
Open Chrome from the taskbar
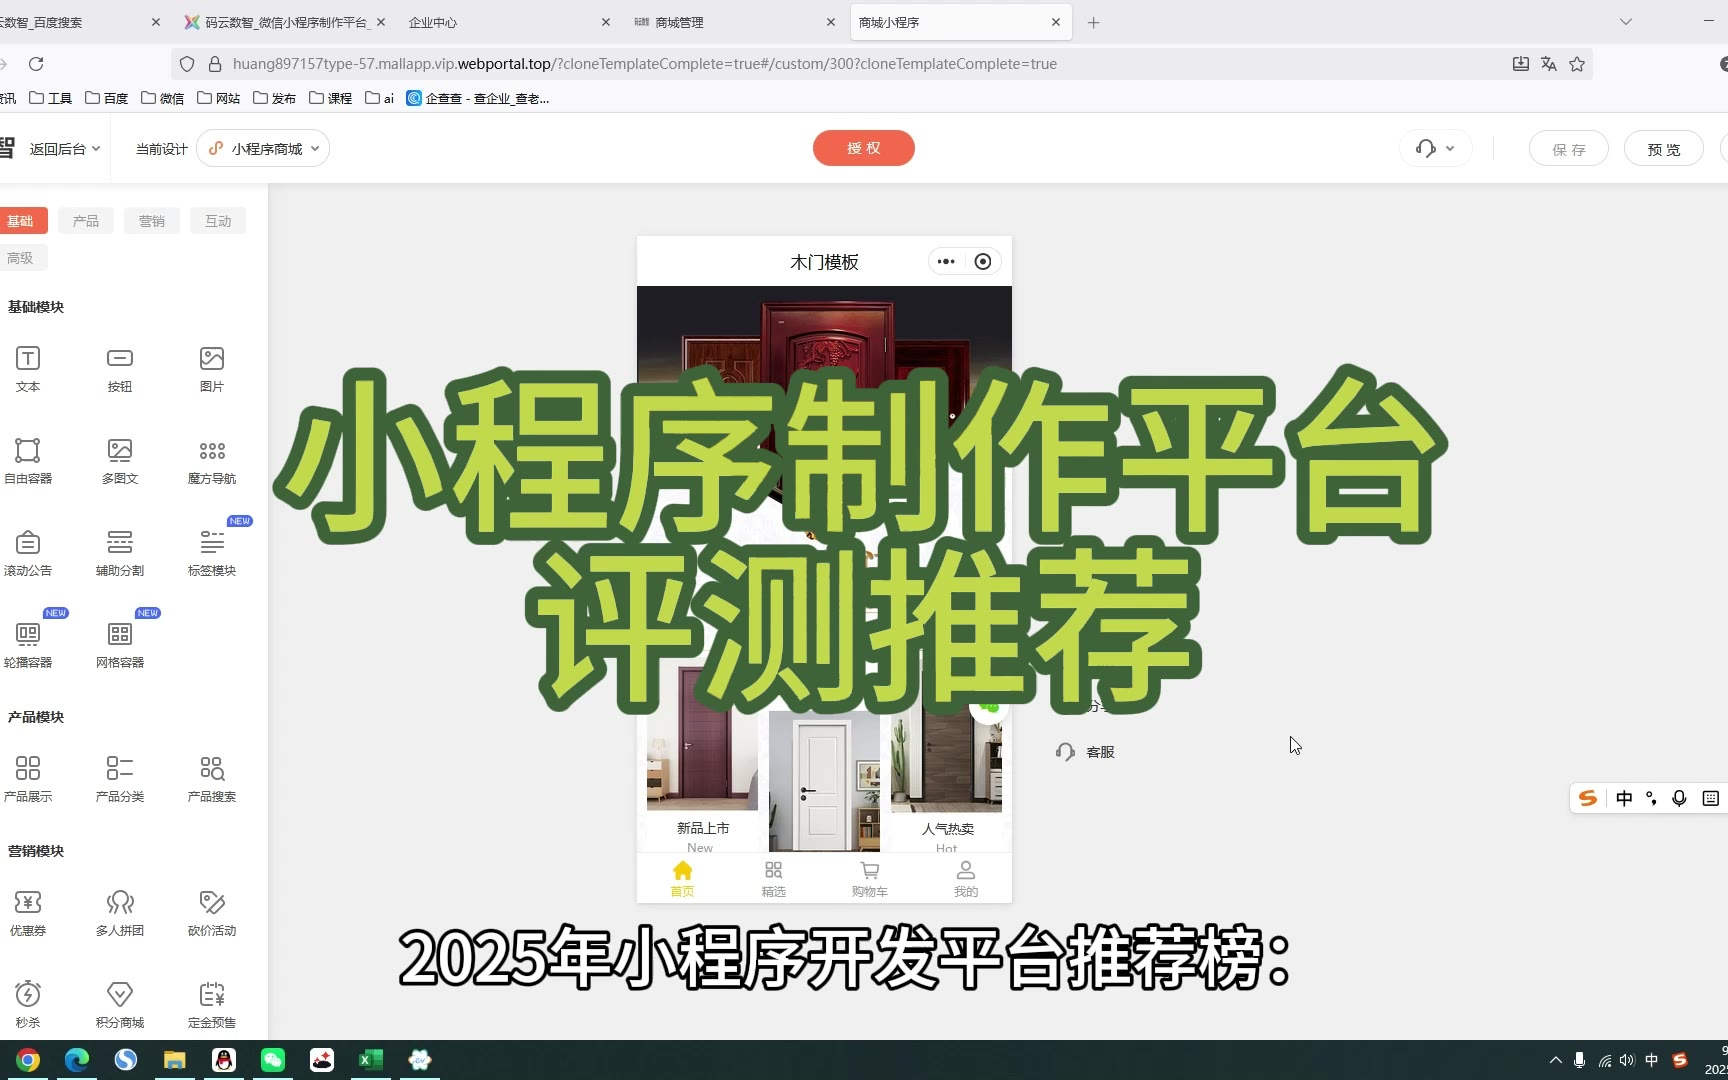(28, 1060)
